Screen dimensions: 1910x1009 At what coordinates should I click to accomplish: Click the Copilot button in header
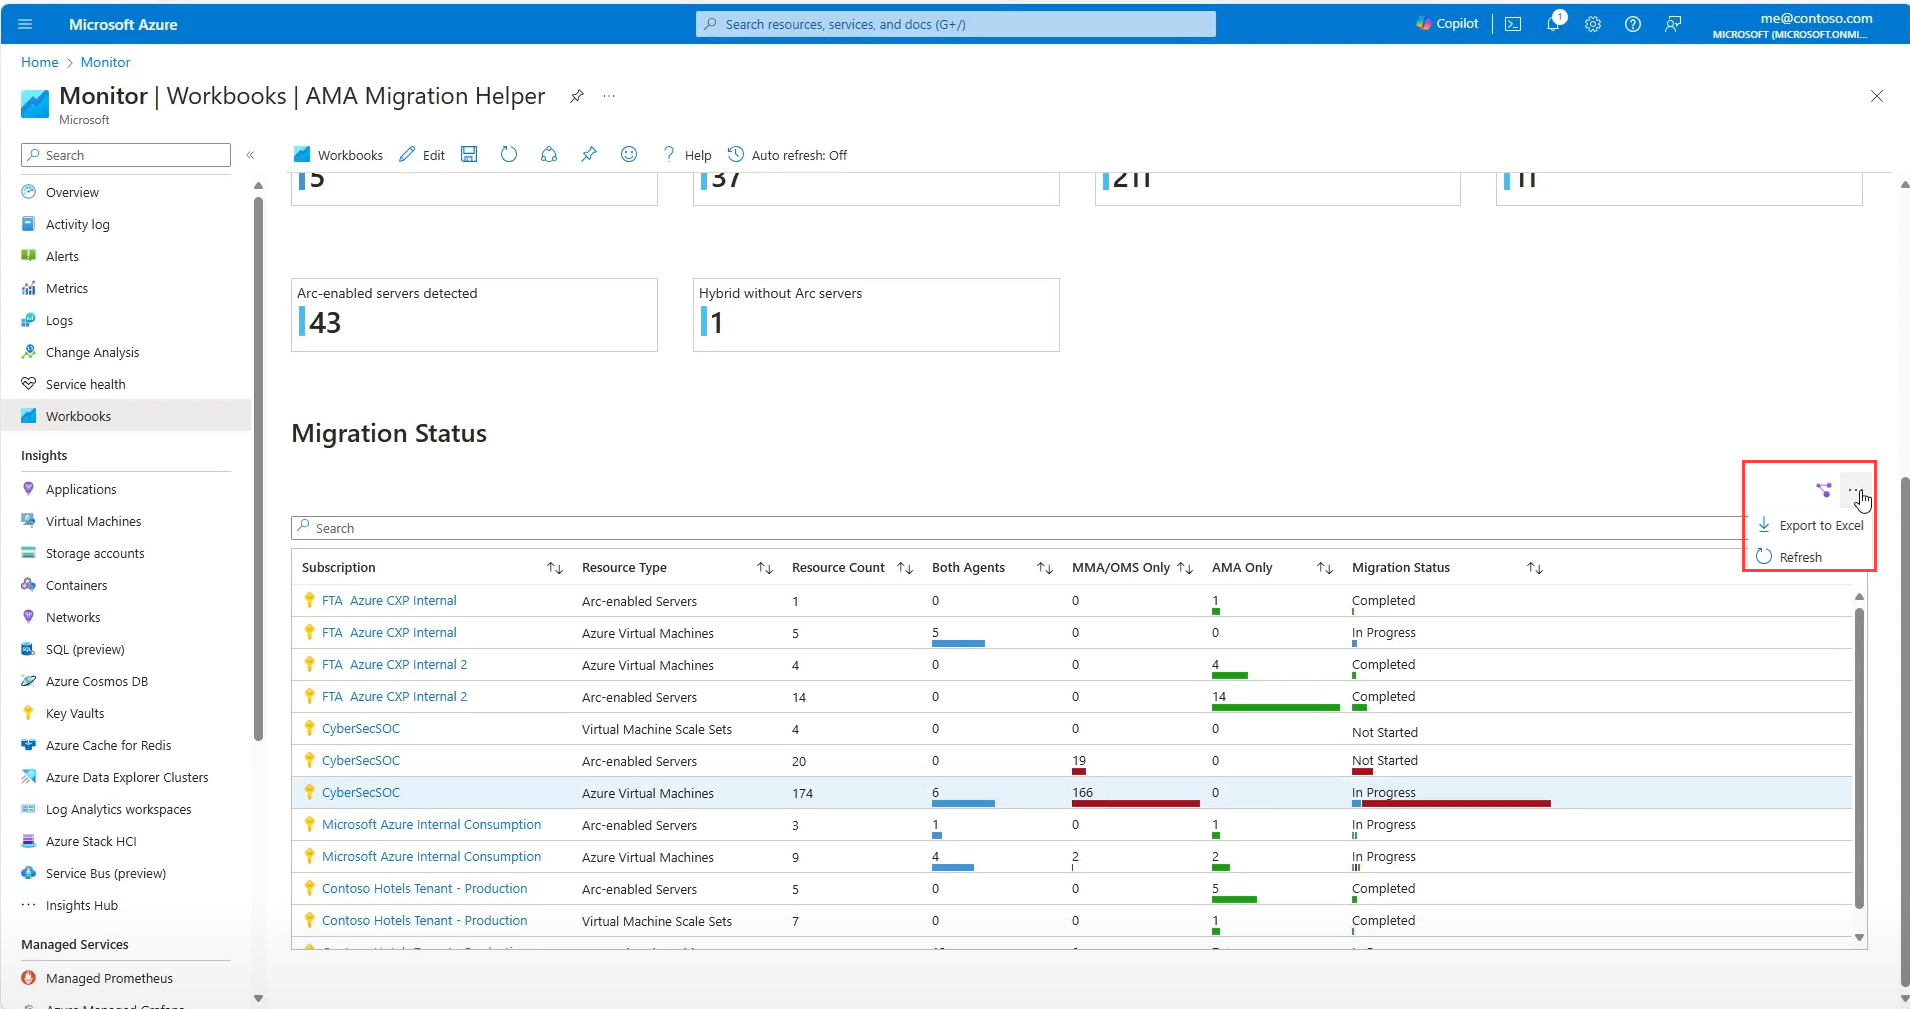coord(1447,24)
